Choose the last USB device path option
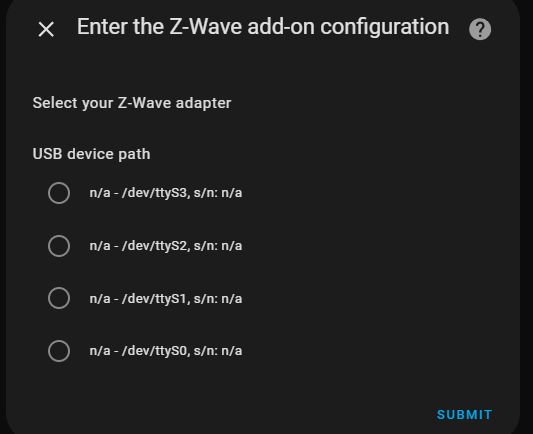533x434 pixels. pyautogui.click(x=59, y=351)
